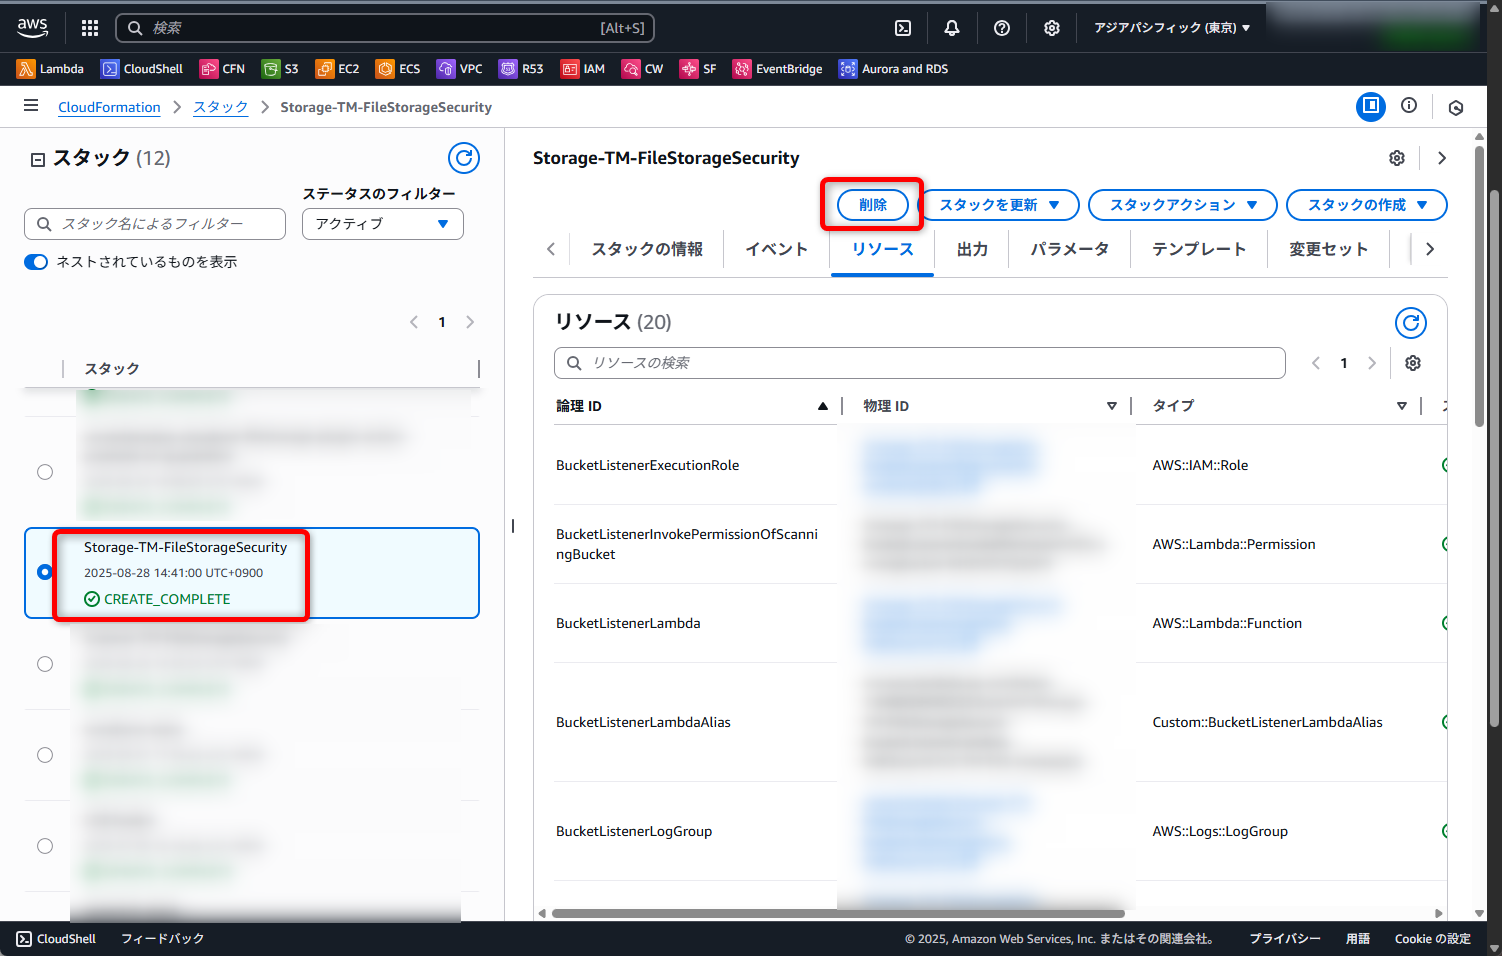
Task: Open the hamburger navigation menu
Action: [x=31, y=106]
